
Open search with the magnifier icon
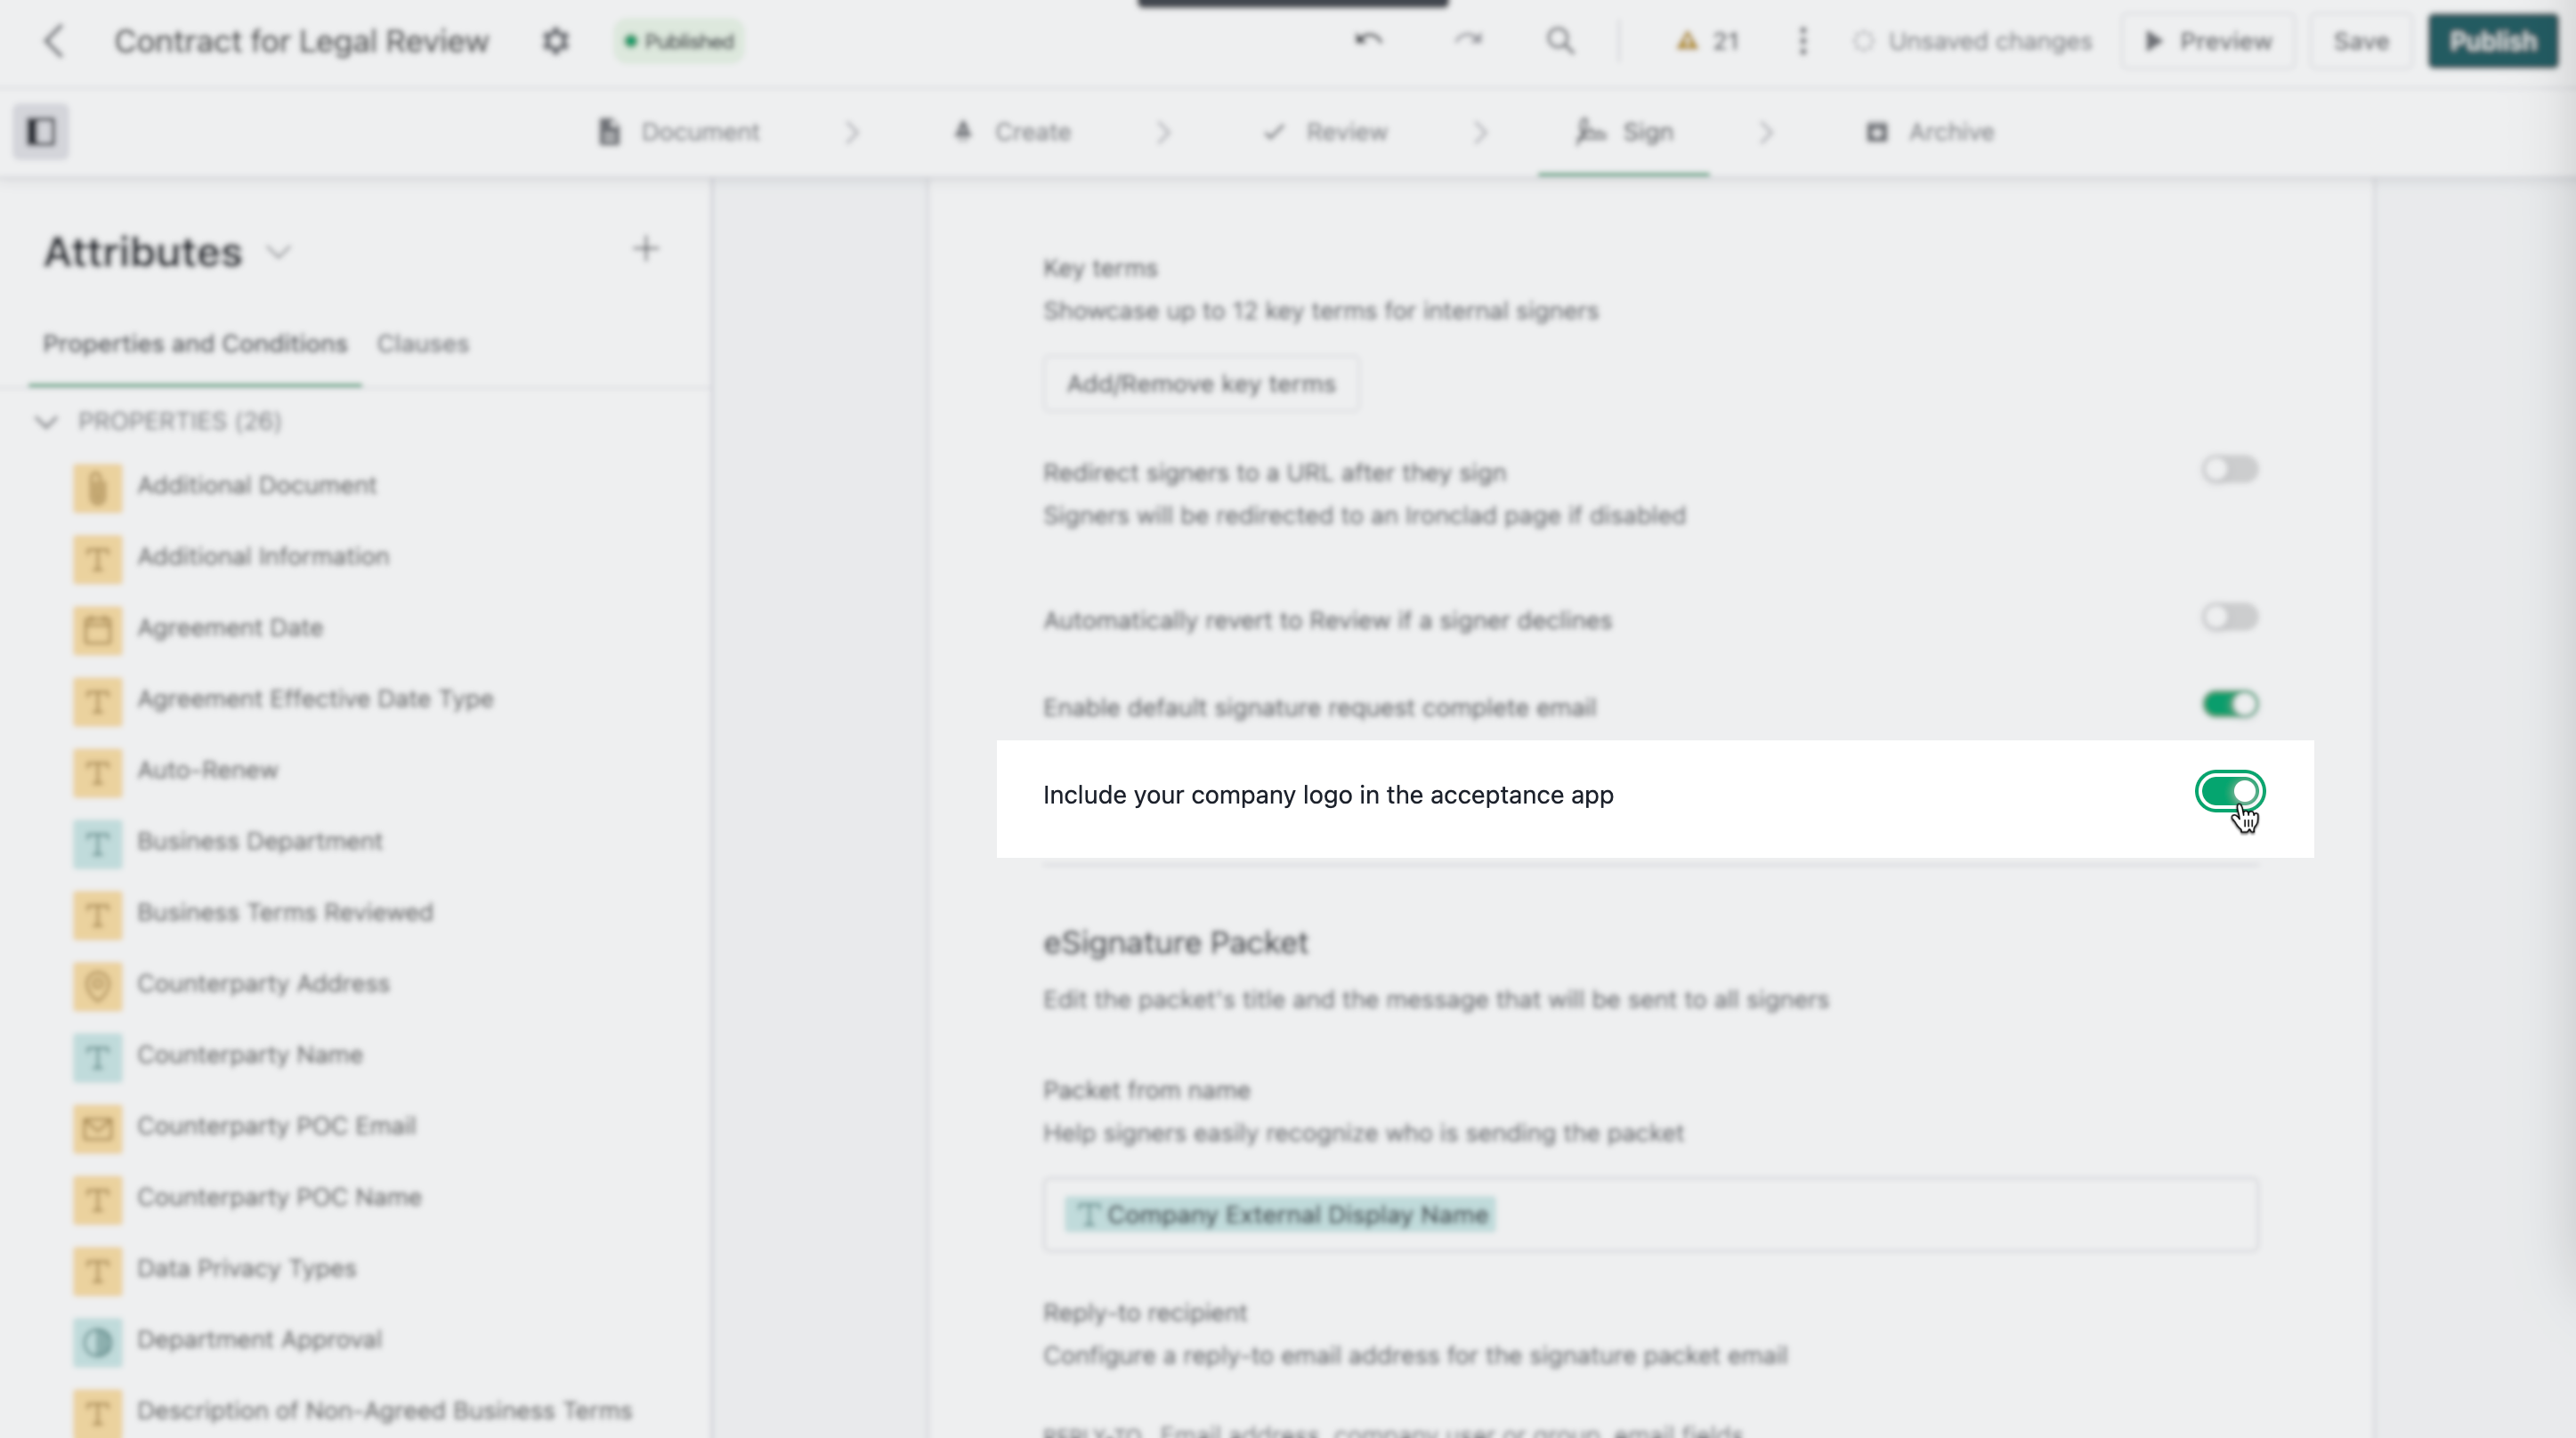point(1560,41)
